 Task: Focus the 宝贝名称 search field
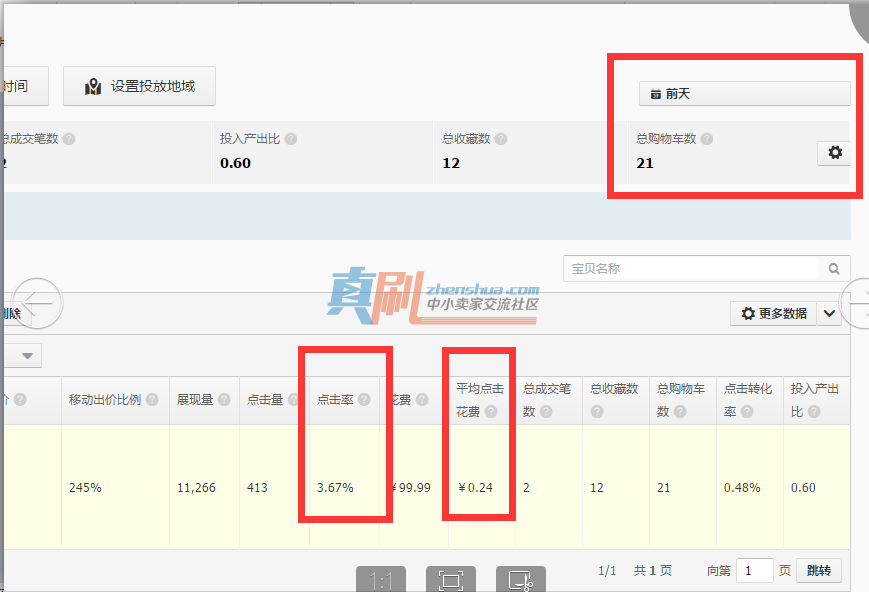coord(691,268)
